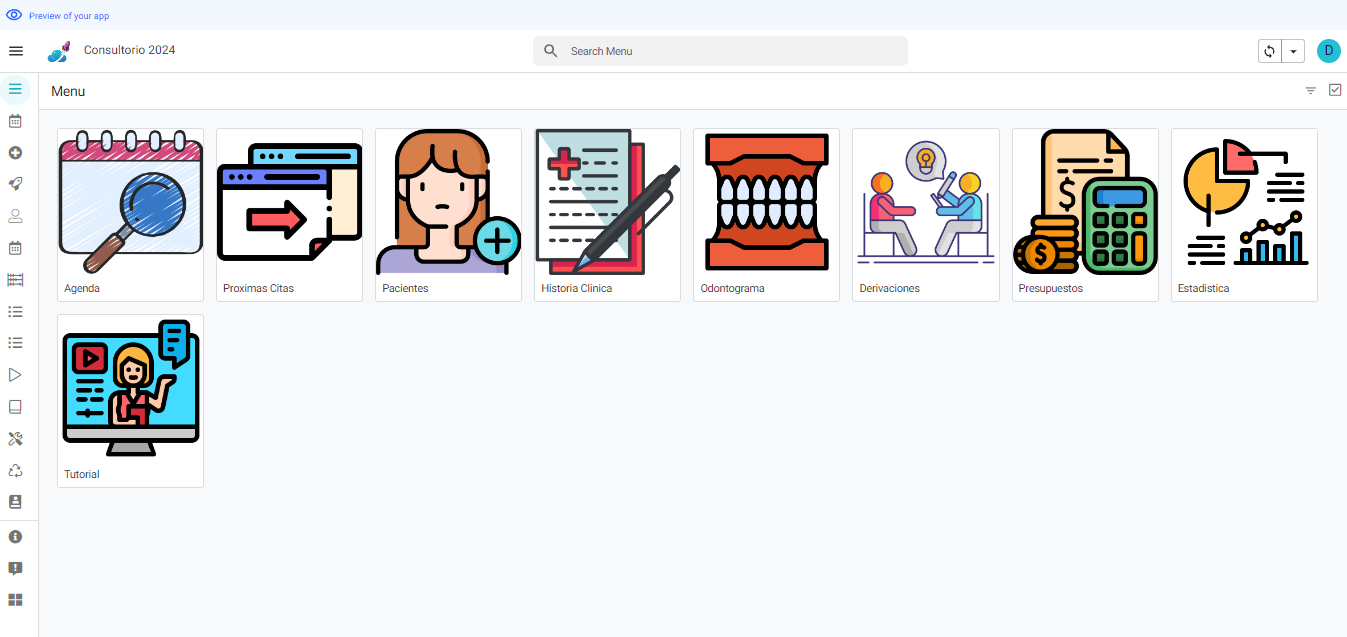Open the filter icon in Menu header
The height and width of the screenshot is (637, 1347).
[x=1310, y=91]
